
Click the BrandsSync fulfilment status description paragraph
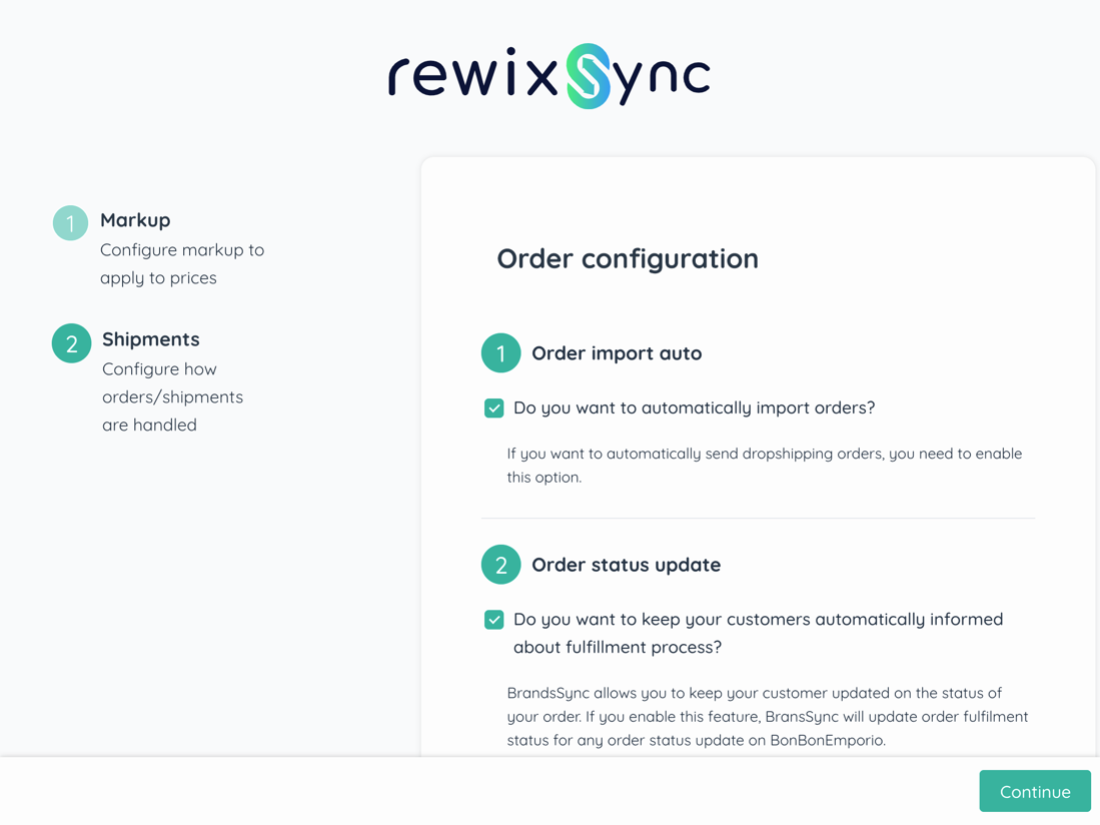767,716
